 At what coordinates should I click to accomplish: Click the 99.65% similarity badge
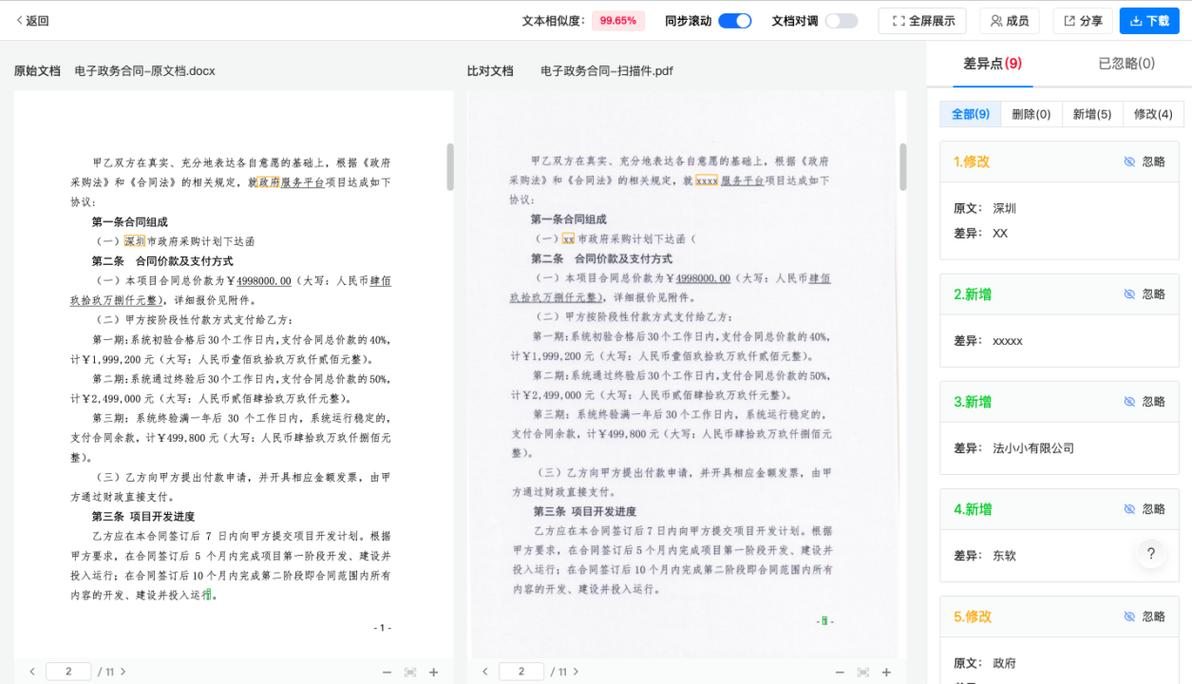tap(617, 21)
